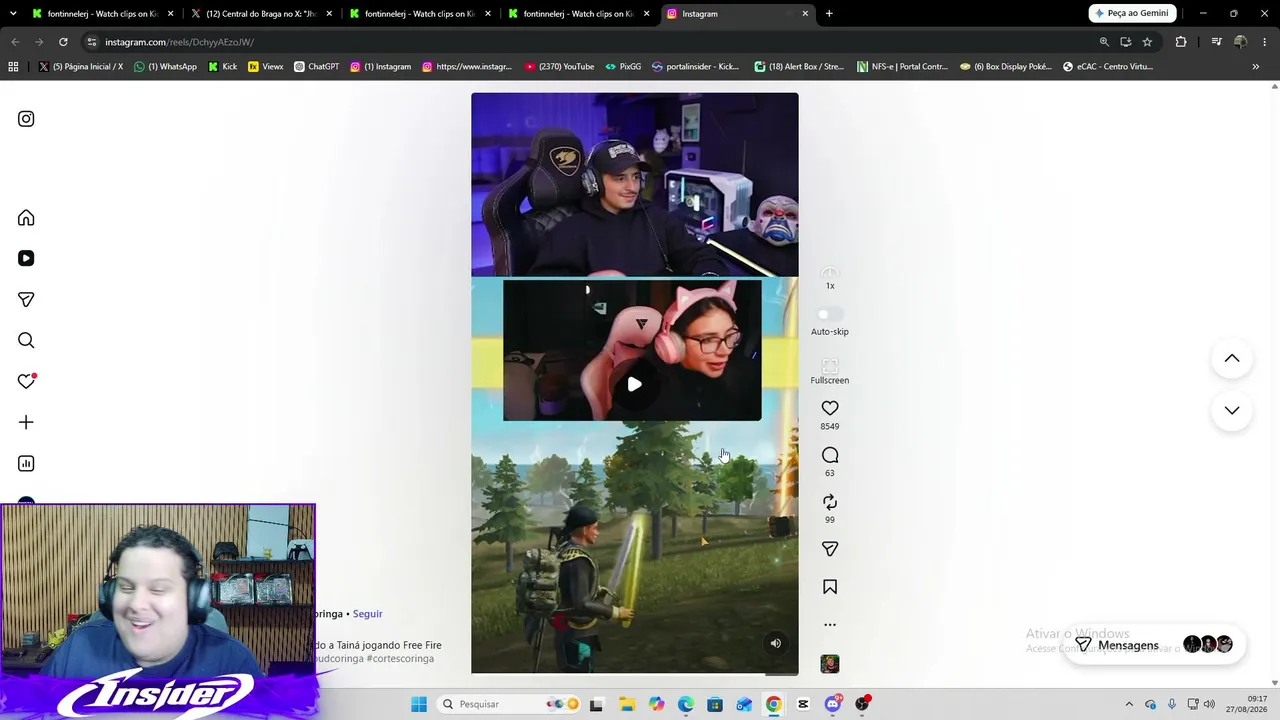Save the reel with the bookmark icon

tap(830, 587)
